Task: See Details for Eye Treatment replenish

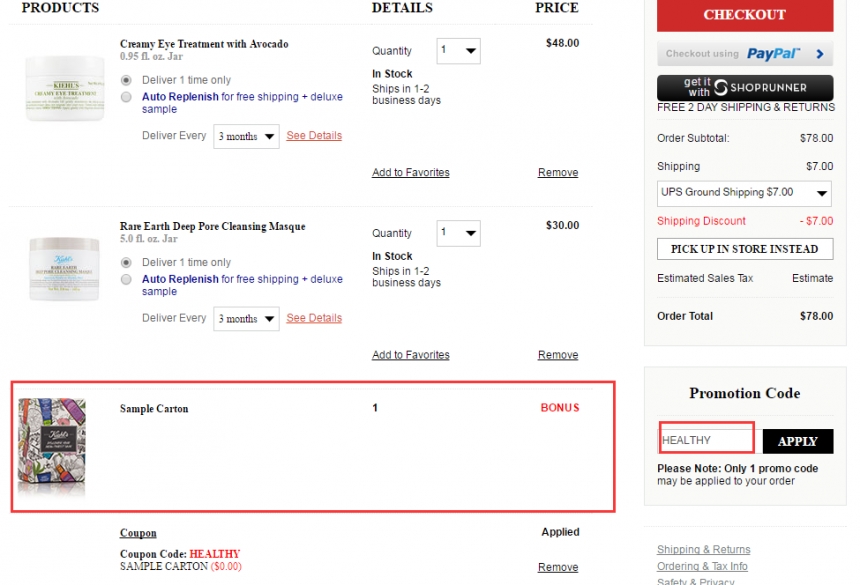Action: [314, 135]
